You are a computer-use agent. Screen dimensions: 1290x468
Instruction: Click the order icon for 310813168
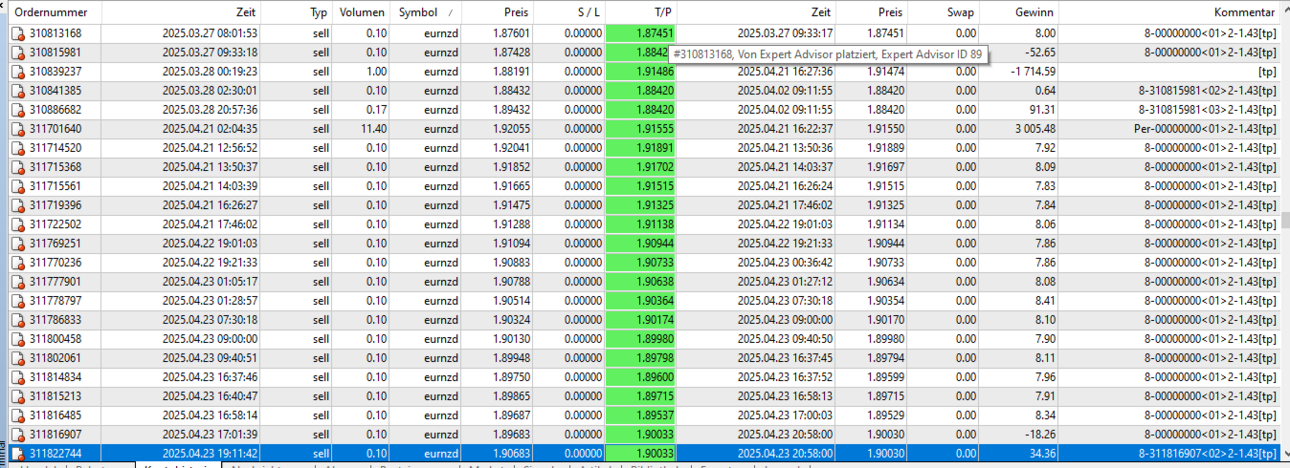tap(18, 34)
